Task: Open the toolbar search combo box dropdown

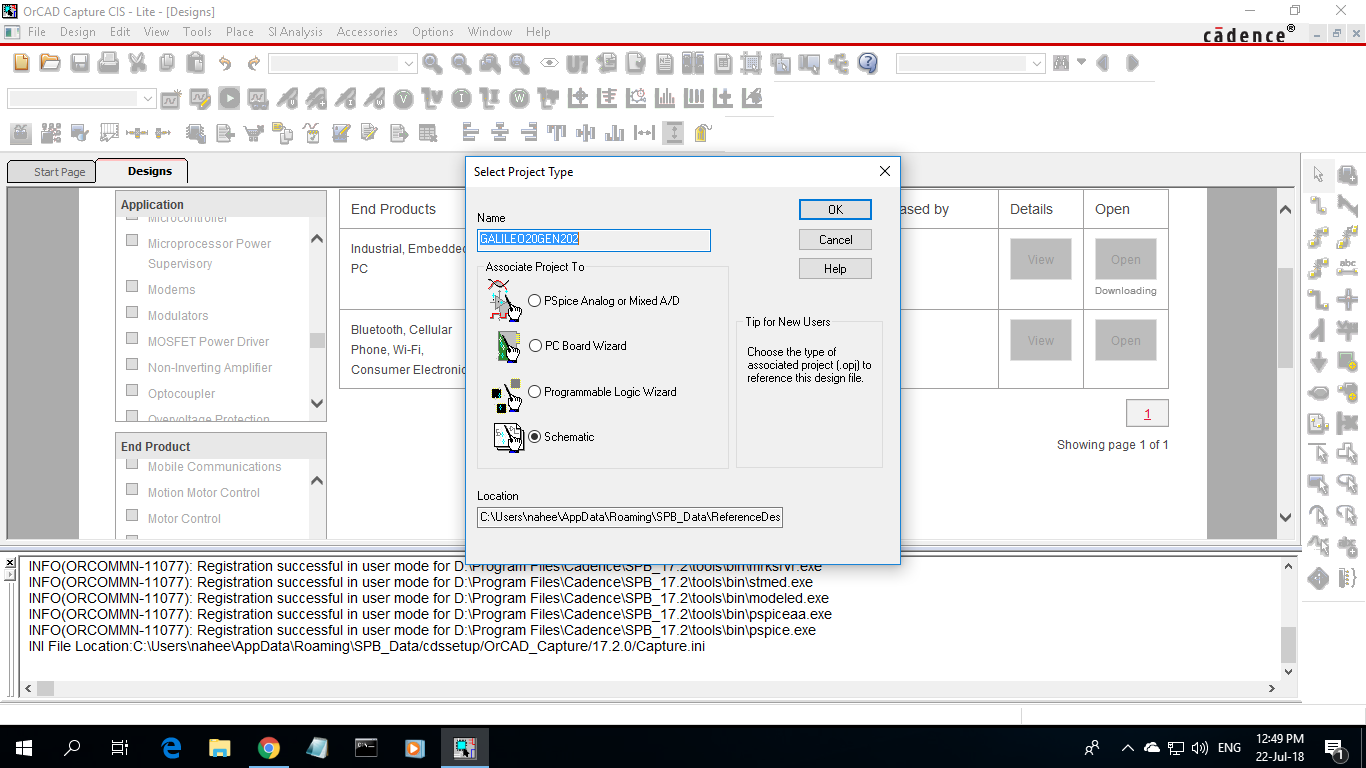Action: (x=408, y=62)
